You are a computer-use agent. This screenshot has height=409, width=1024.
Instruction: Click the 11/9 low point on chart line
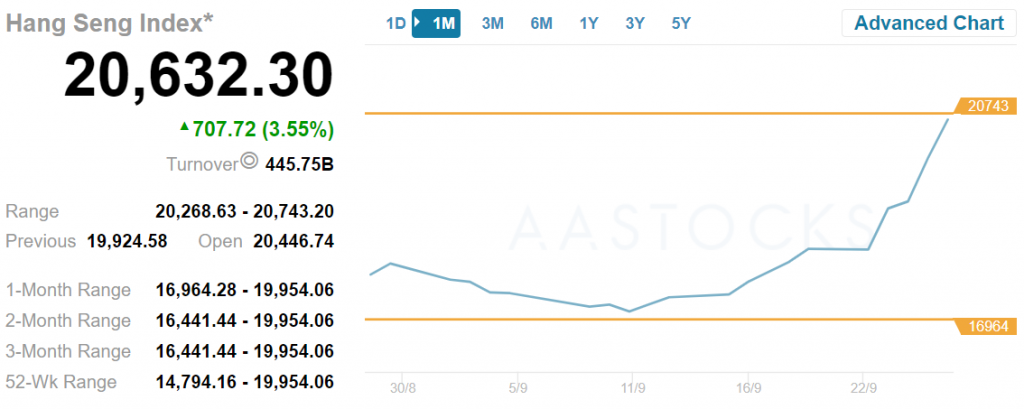pos(629,311)
